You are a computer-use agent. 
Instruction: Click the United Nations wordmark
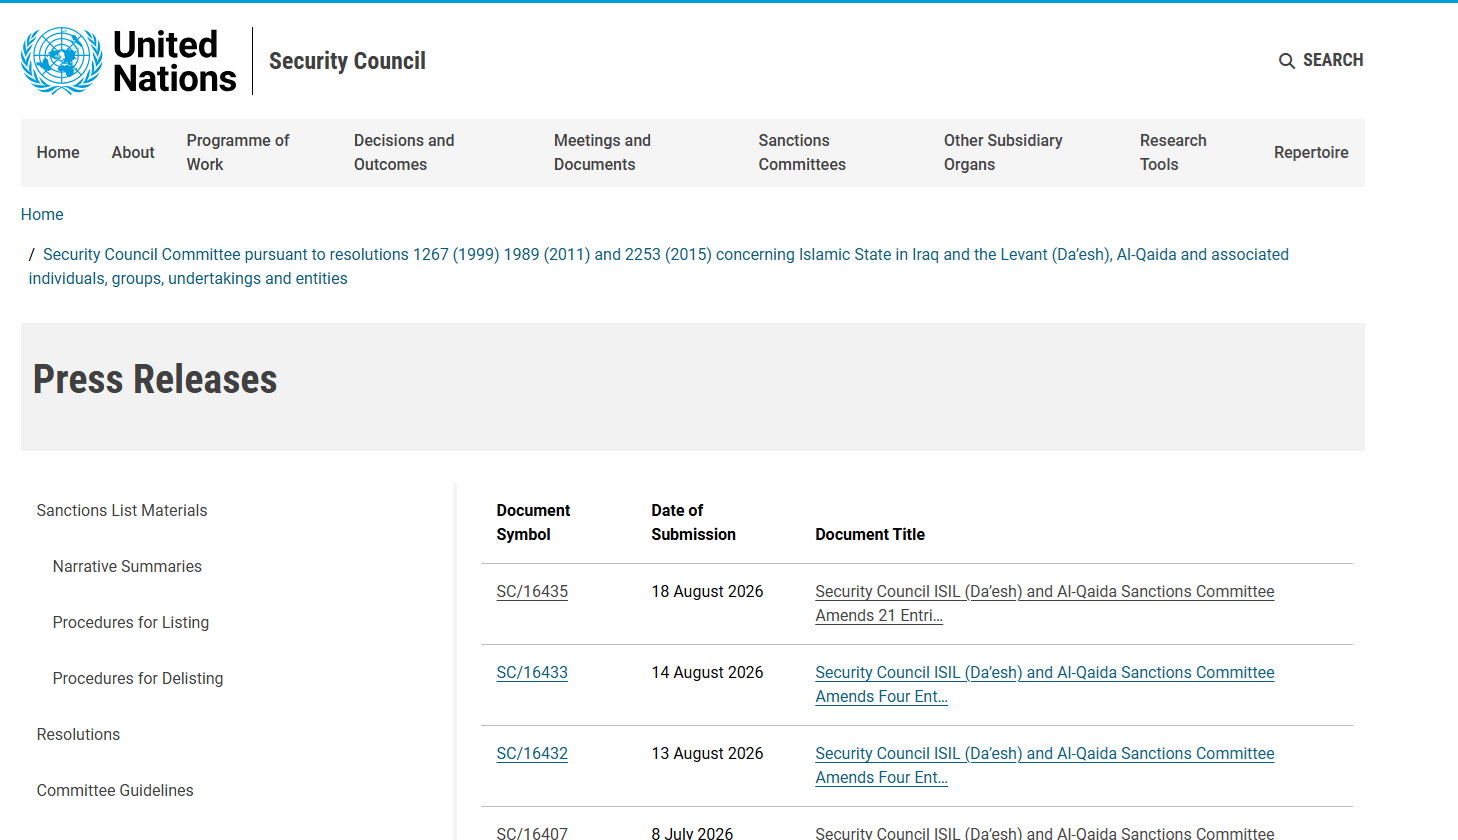coord(175,61)
